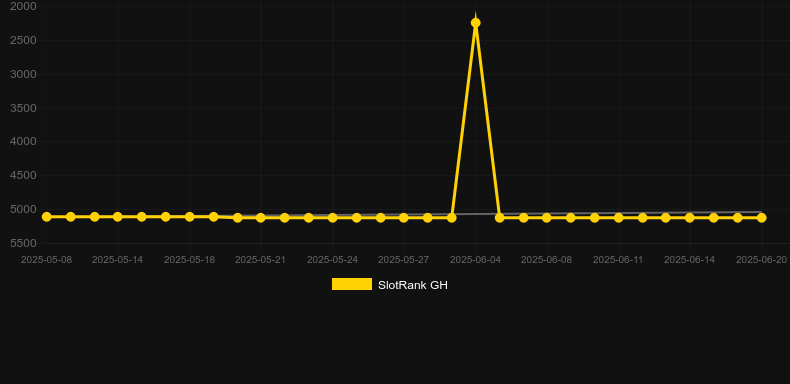Screen dimensions: 790x384
Task: Click the 2025-06-04 x-axis date label
Action: tap(475, 260)
